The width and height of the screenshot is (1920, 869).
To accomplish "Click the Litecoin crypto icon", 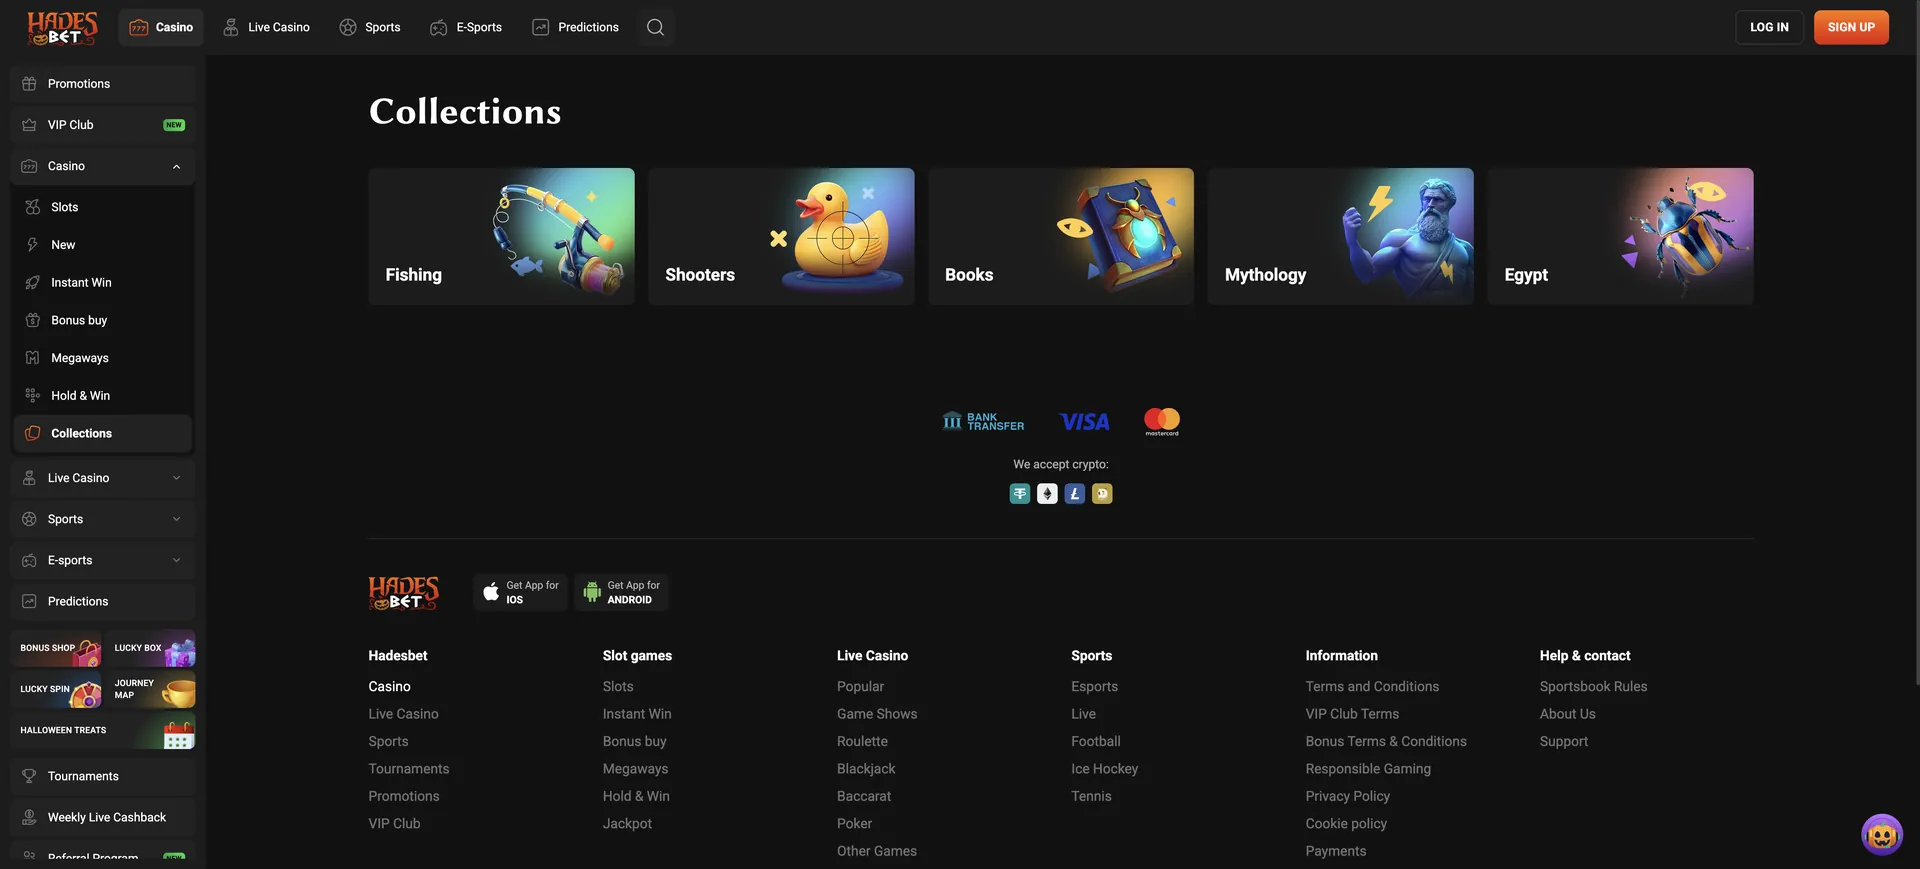I will (x=1074, y=494).
